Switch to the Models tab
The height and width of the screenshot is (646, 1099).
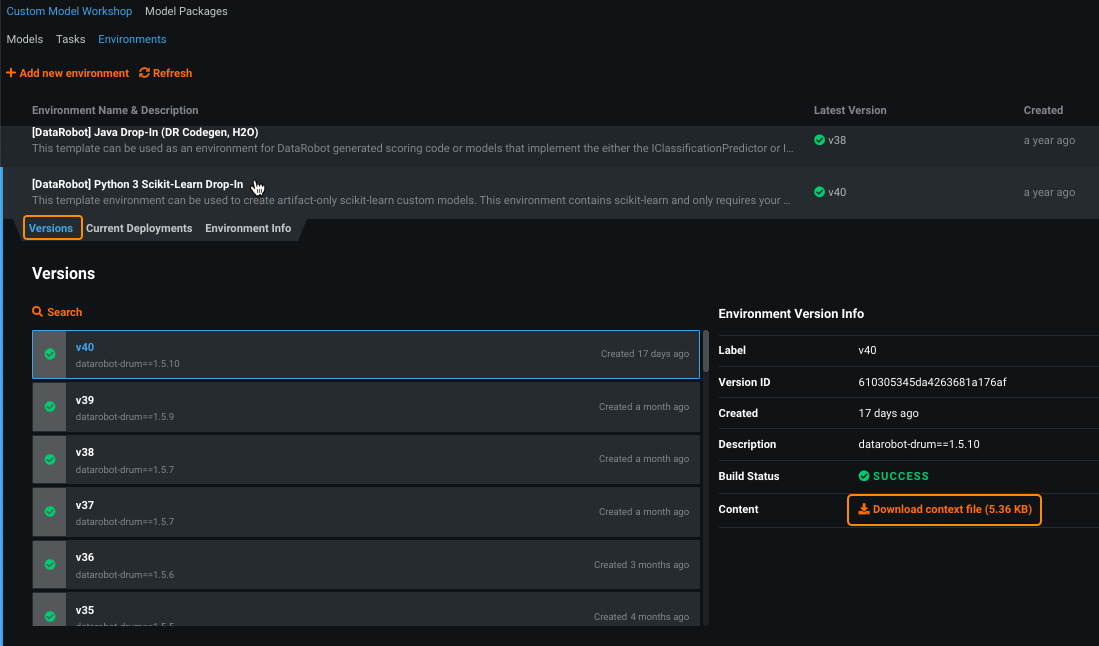coord(24,39)
